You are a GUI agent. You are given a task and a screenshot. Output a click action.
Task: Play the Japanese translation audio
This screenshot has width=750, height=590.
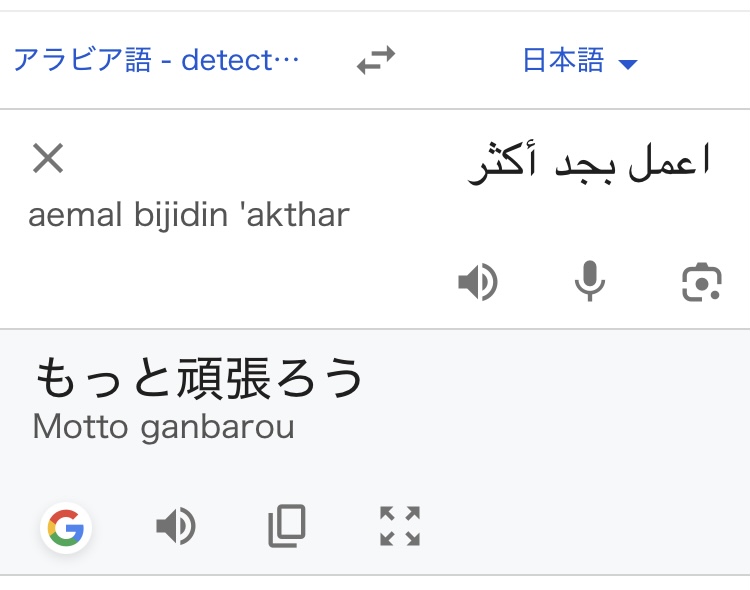click(x=176, y=526)
